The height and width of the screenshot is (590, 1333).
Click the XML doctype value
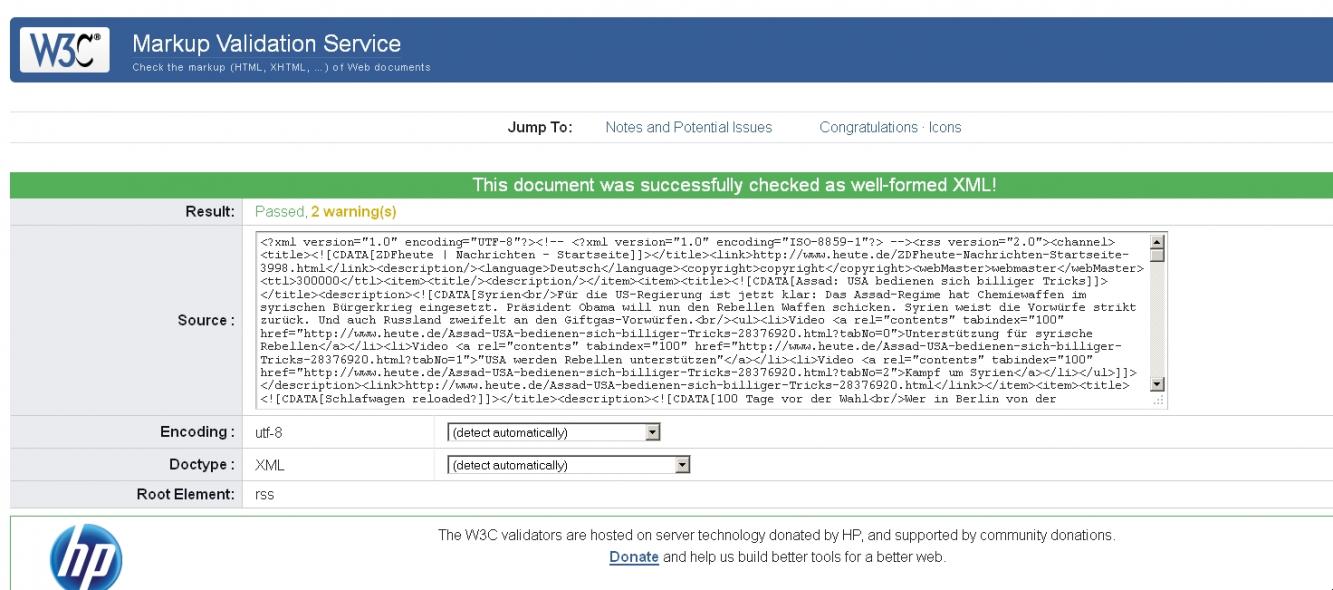point(270,466)
